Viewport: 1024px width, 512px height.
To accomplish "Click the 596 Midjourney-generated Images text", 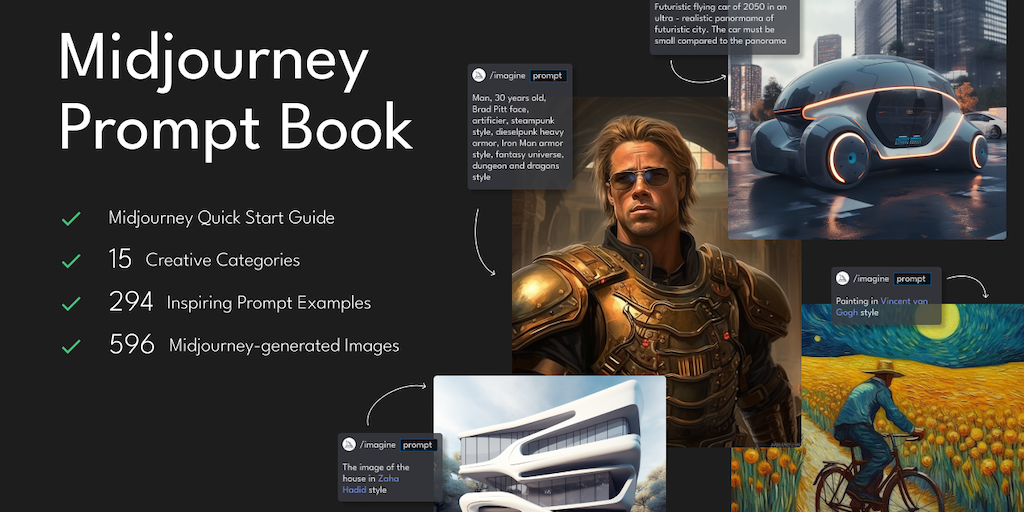I will pos(254,345).
